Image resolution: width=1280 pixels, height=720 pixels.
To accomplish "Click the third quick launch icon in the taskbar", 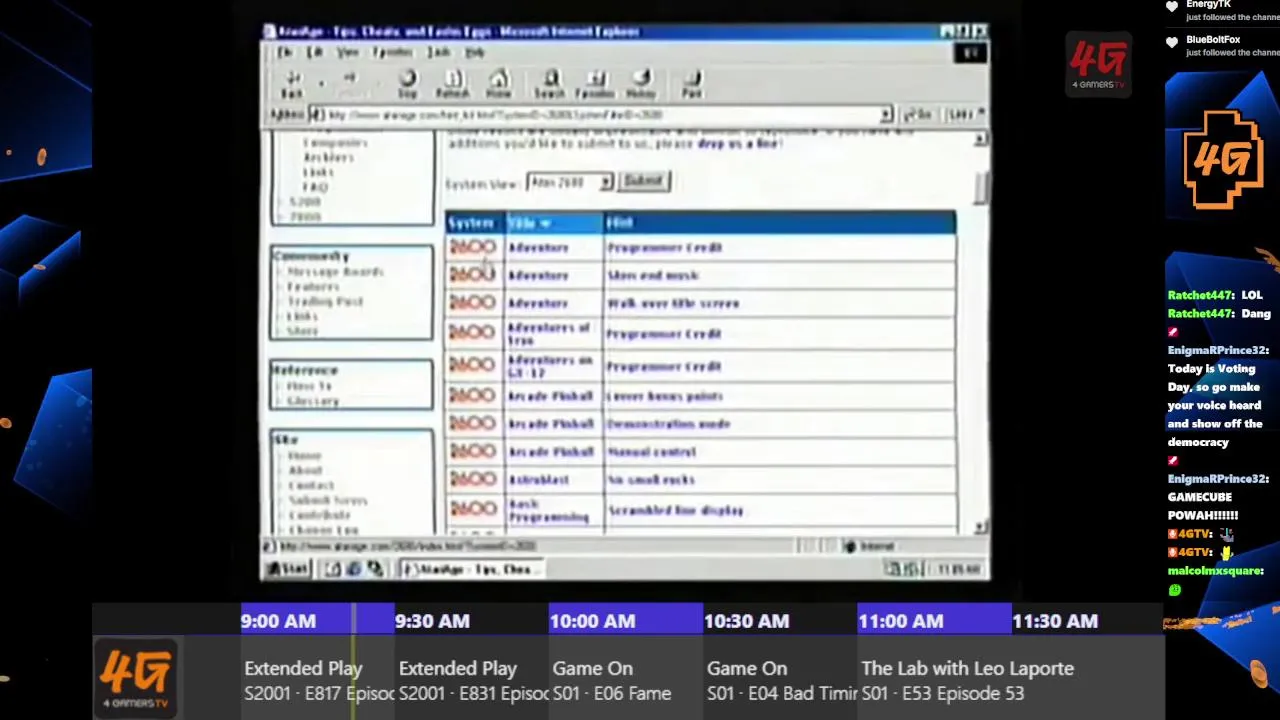I will click(x=375, y=569).
